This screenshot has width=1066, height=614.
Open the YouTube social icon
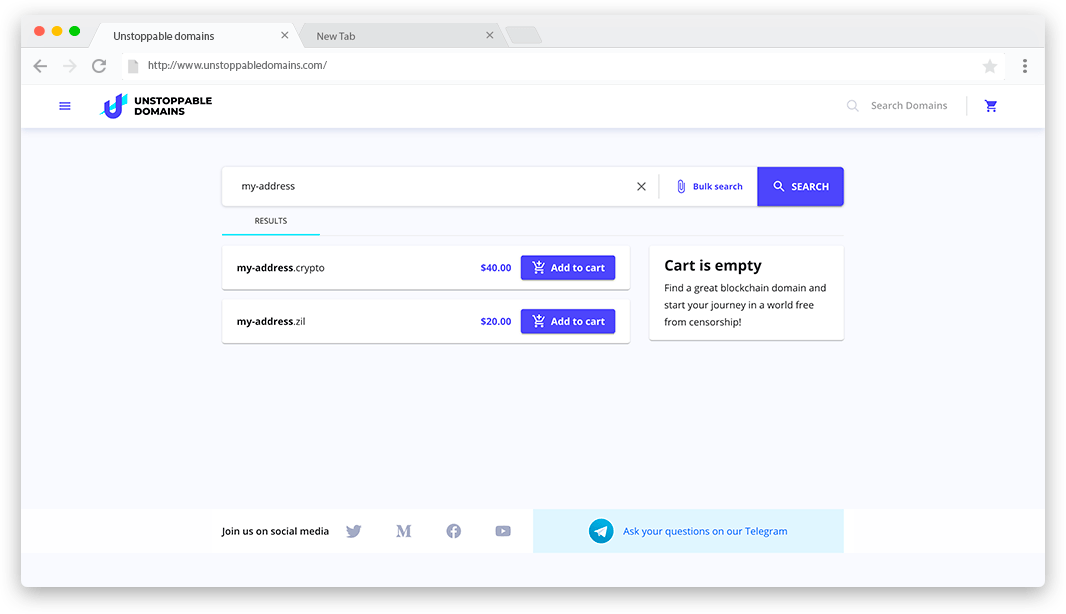point(503,531)
